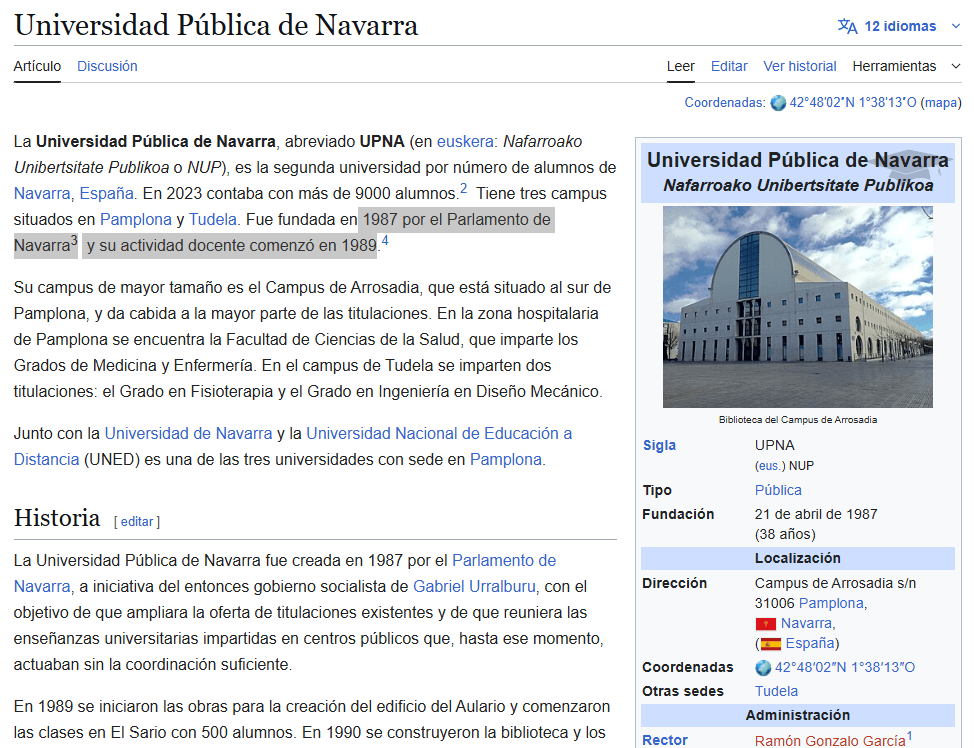The image size is (974, 748).
Task: Open the mapa link
Action: pyautogui.click(x=940, y=103)
